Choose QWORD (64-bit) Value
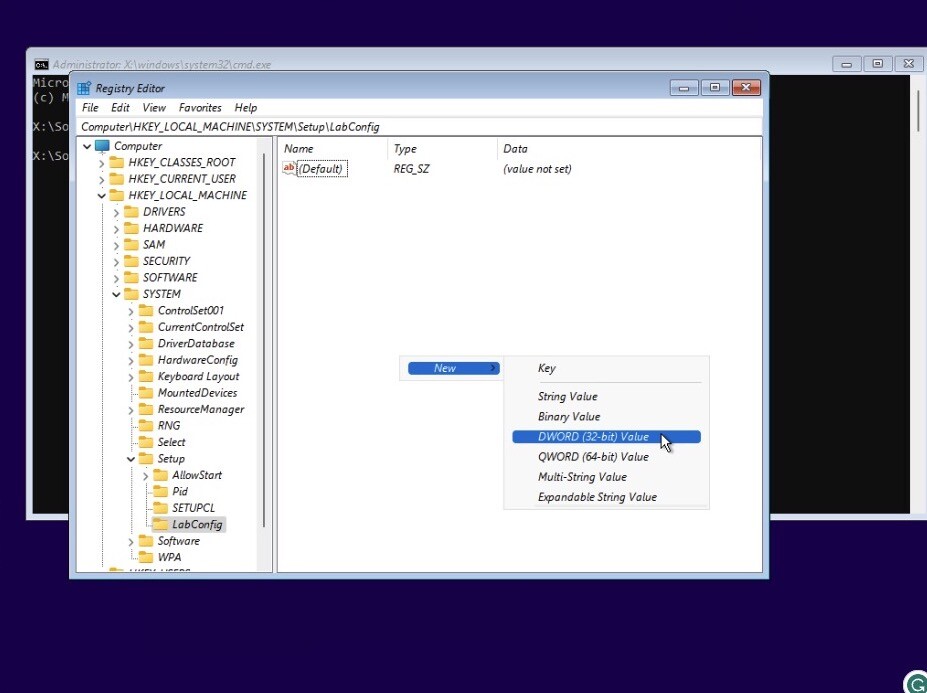 coord(606,457)
